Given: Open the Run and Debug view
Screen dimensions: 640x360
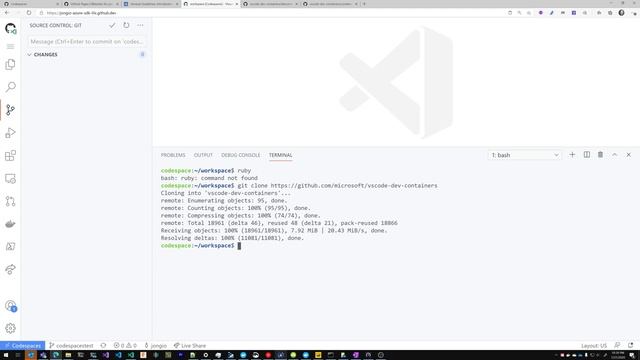Looking at the screenshot, I should tap(10, 133).
